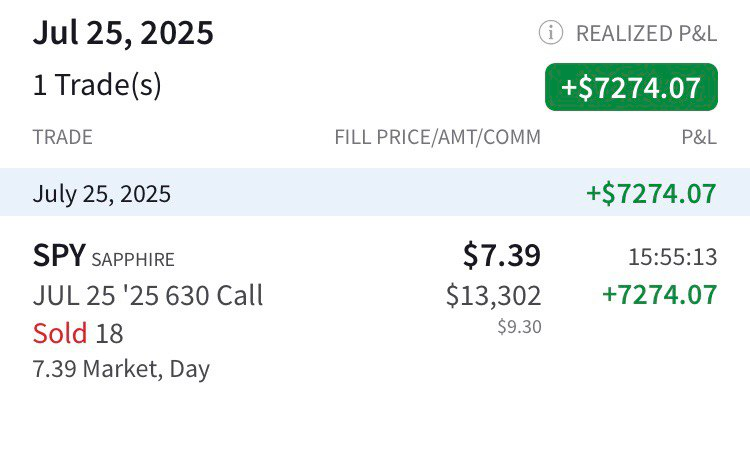Select the Jul 25, 2025 date heading
This screenshot has width=750, height=474.
click(x=123, y=33)
